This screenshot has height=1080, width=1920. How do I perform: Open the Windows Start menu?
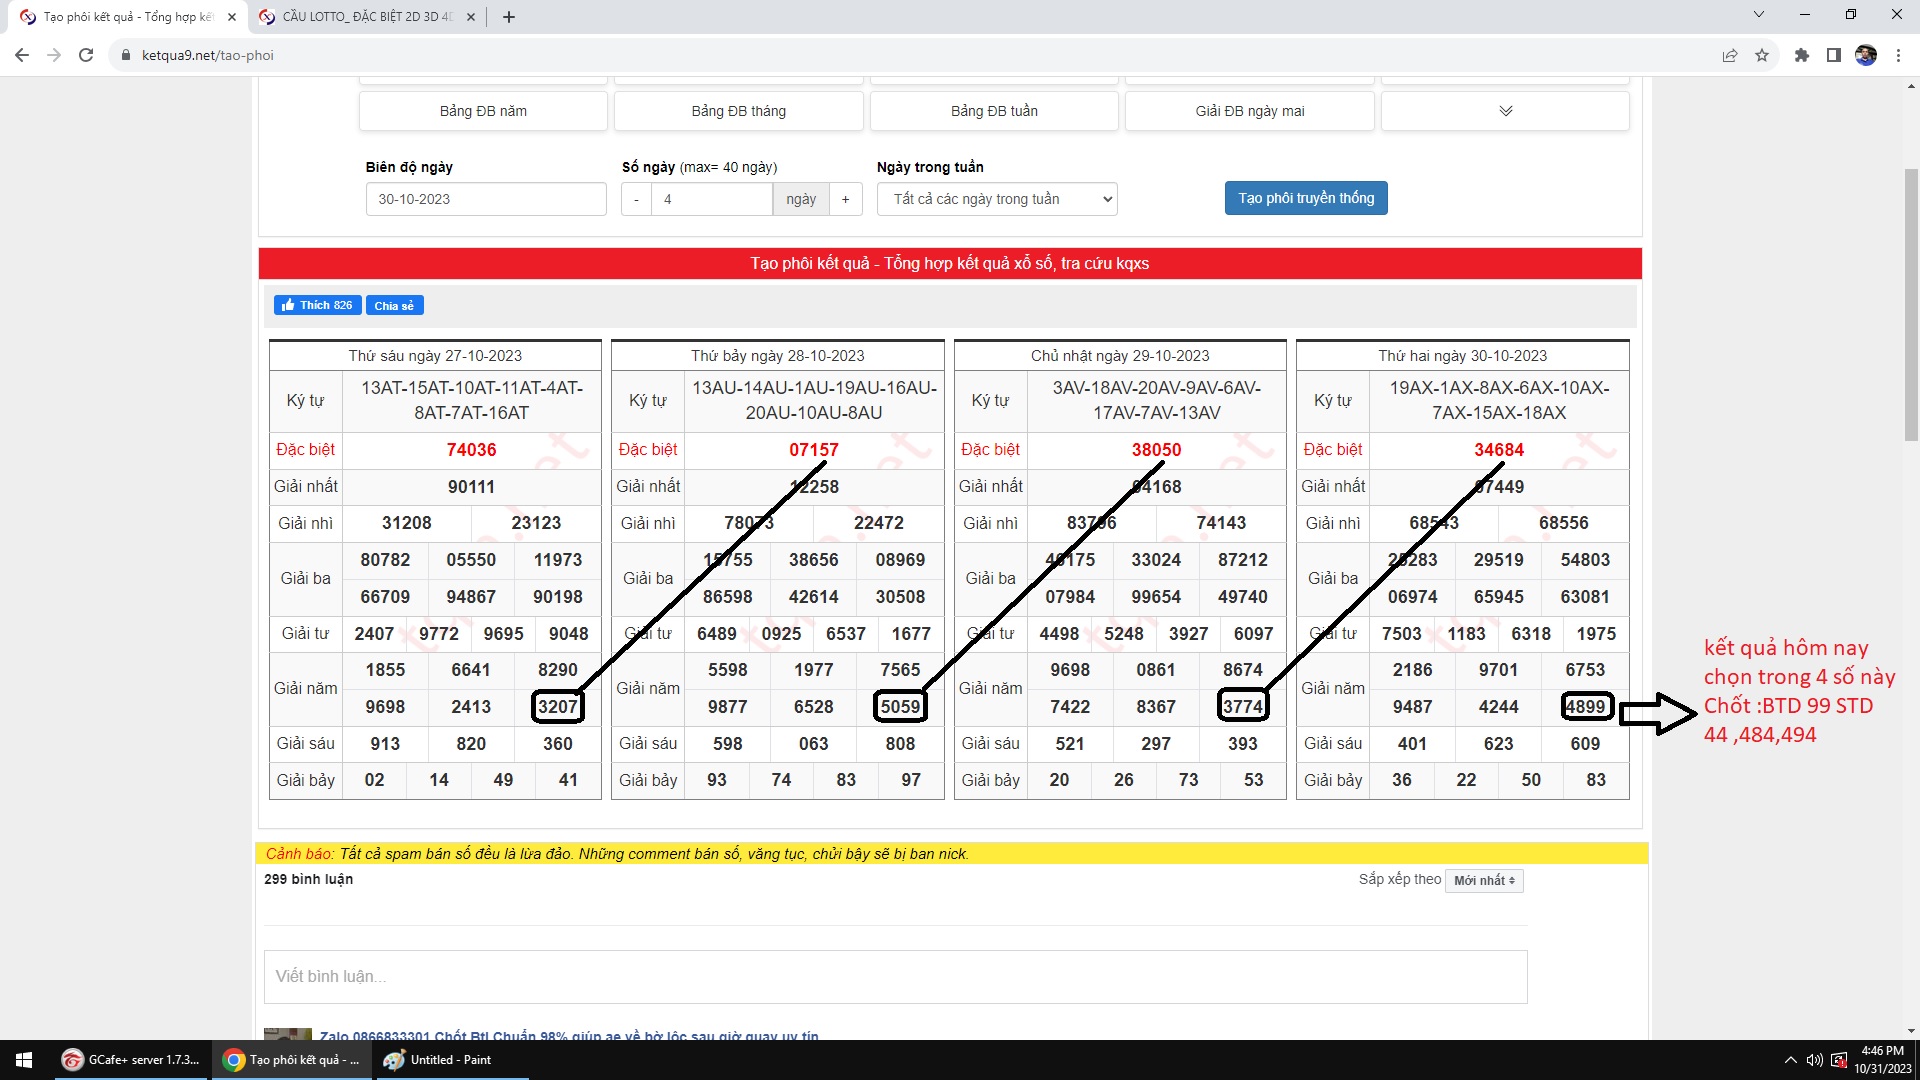click(24, 1060)
